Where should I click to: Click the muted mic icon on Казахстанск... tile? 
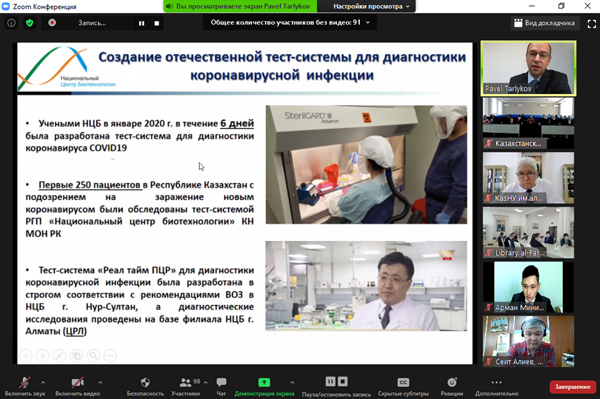[x=489, y=143]
